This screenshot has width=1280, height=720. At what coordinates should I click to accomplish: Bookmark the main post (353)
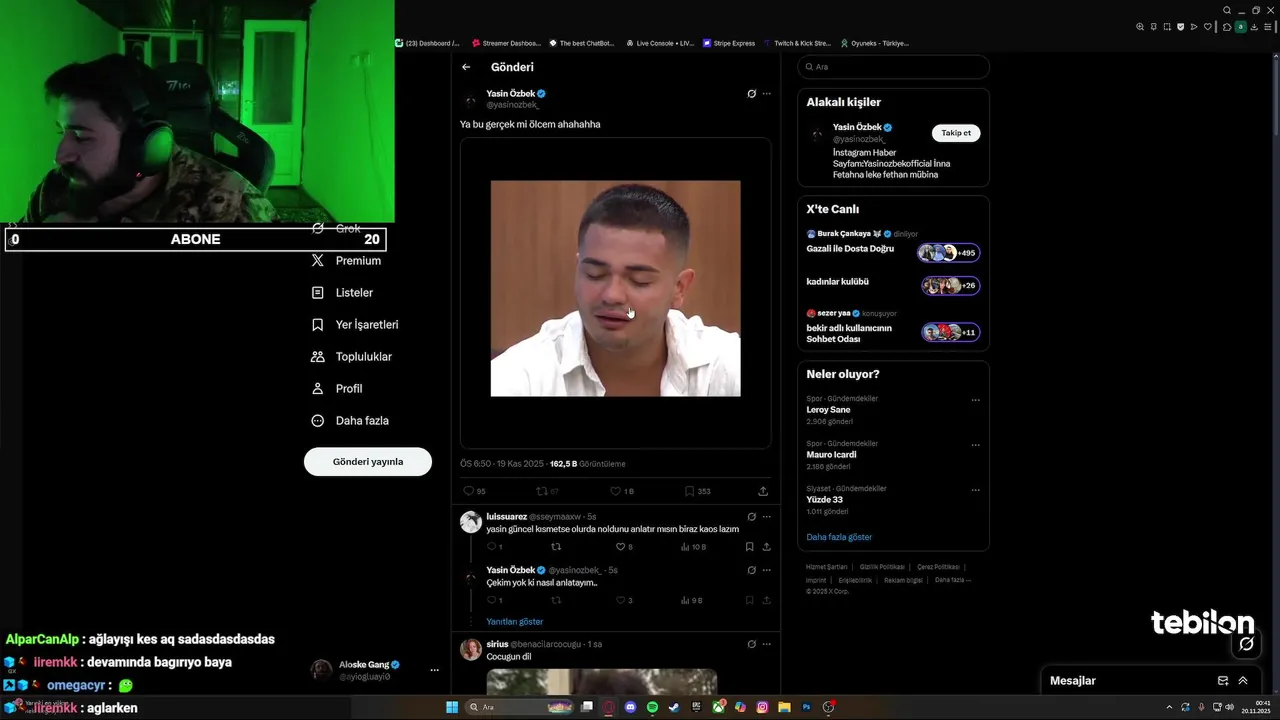(x=697, y=491)
